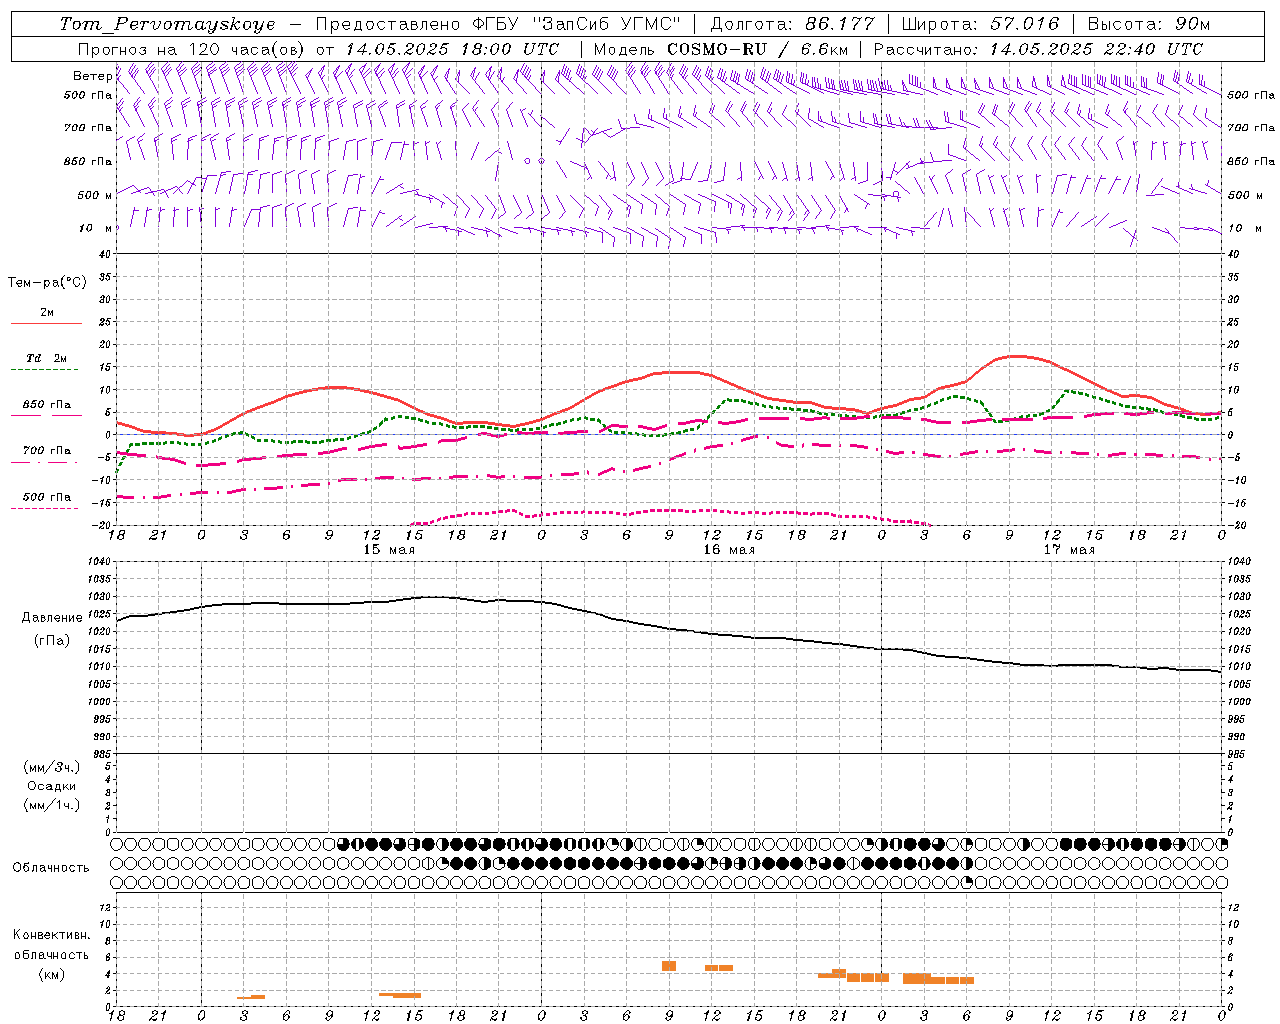Click the Давление panel label

pos(52,618)
